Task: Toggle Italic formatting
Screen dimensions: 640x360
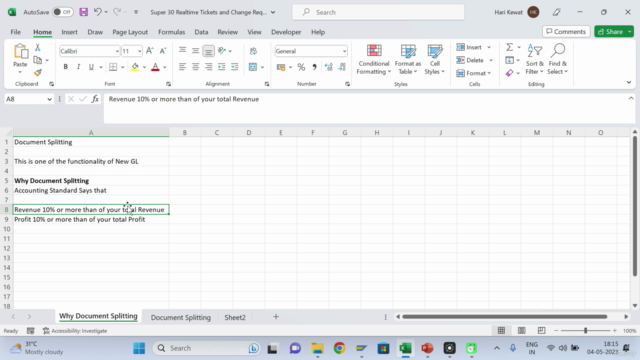Action: click(x=78, y=67)
